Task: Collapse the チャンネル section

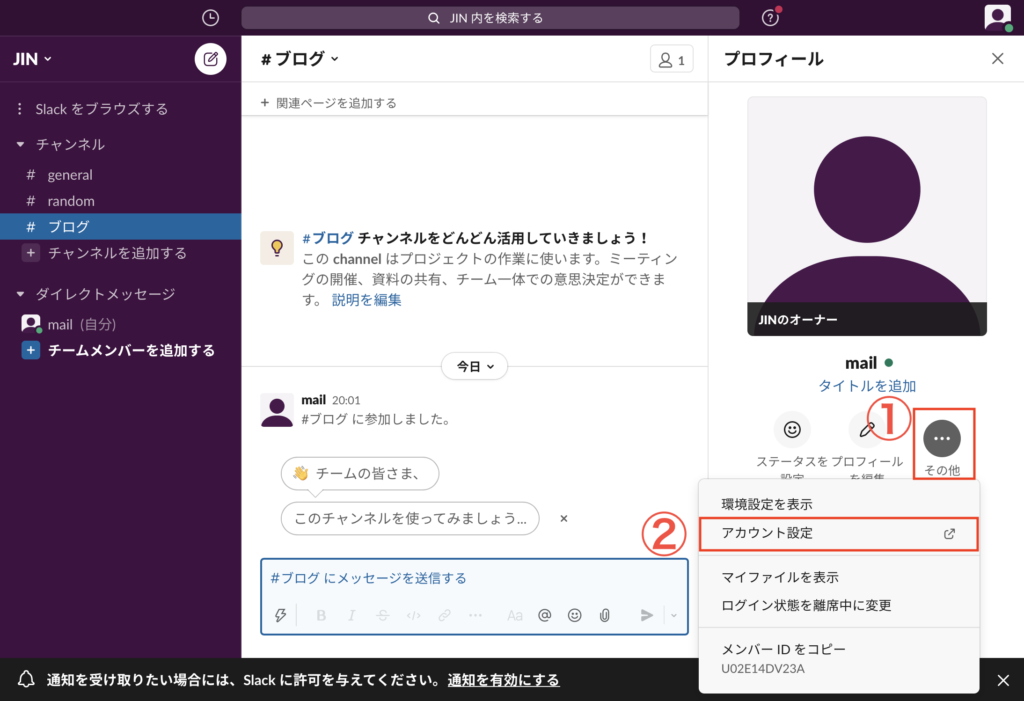Action: (21, 144)
